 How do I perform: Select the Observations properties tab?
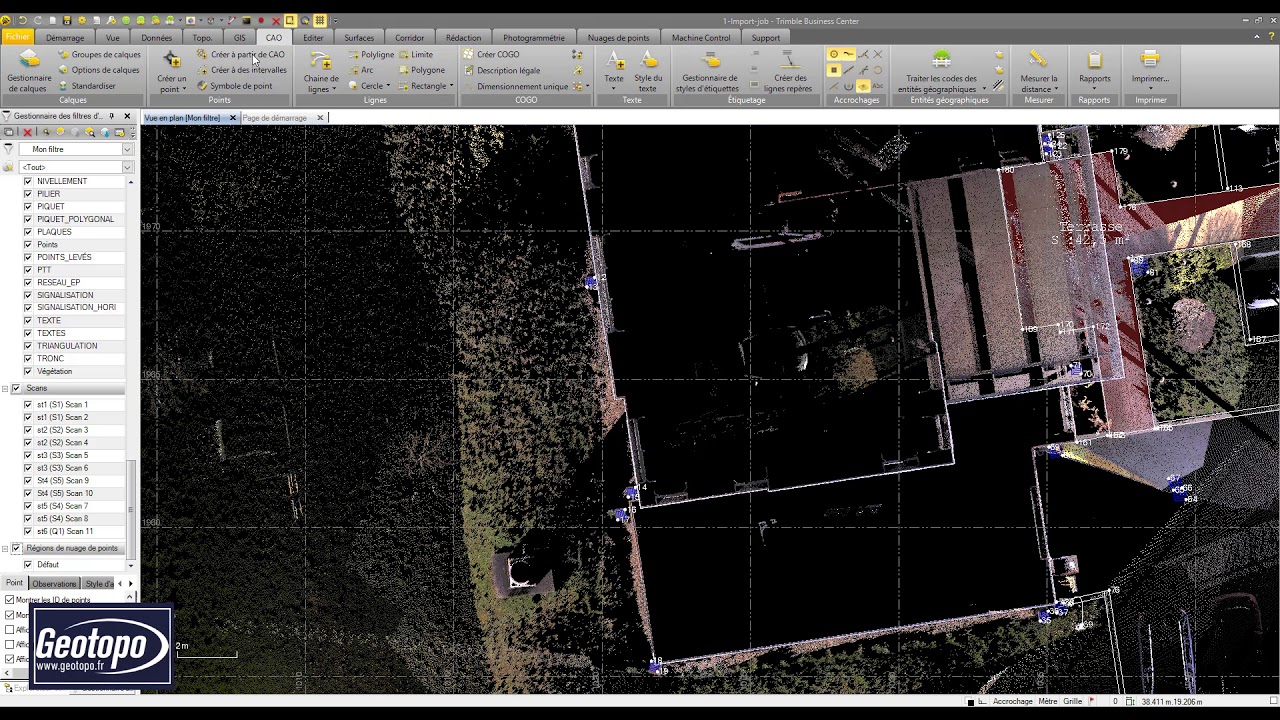[54, 584]
